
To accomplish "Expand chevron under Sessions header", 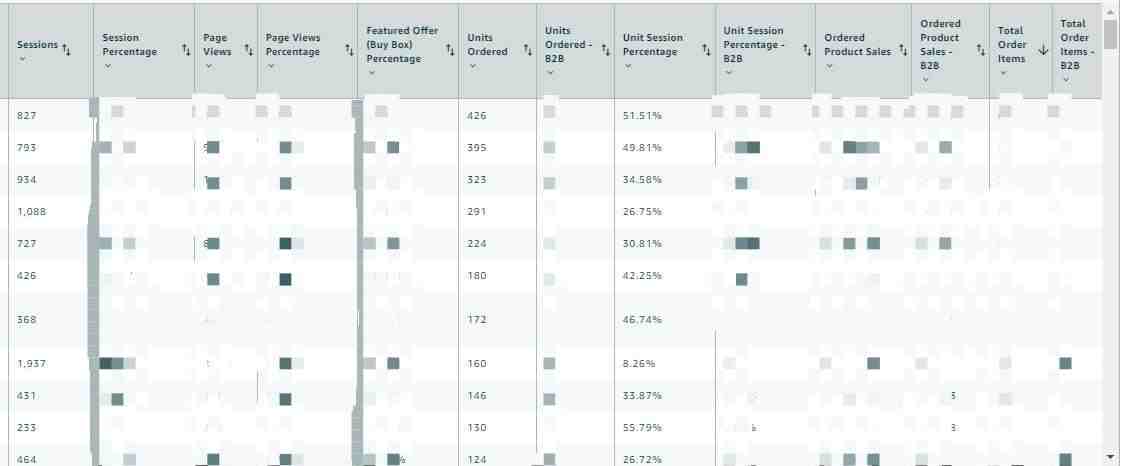I will [22, 60].
